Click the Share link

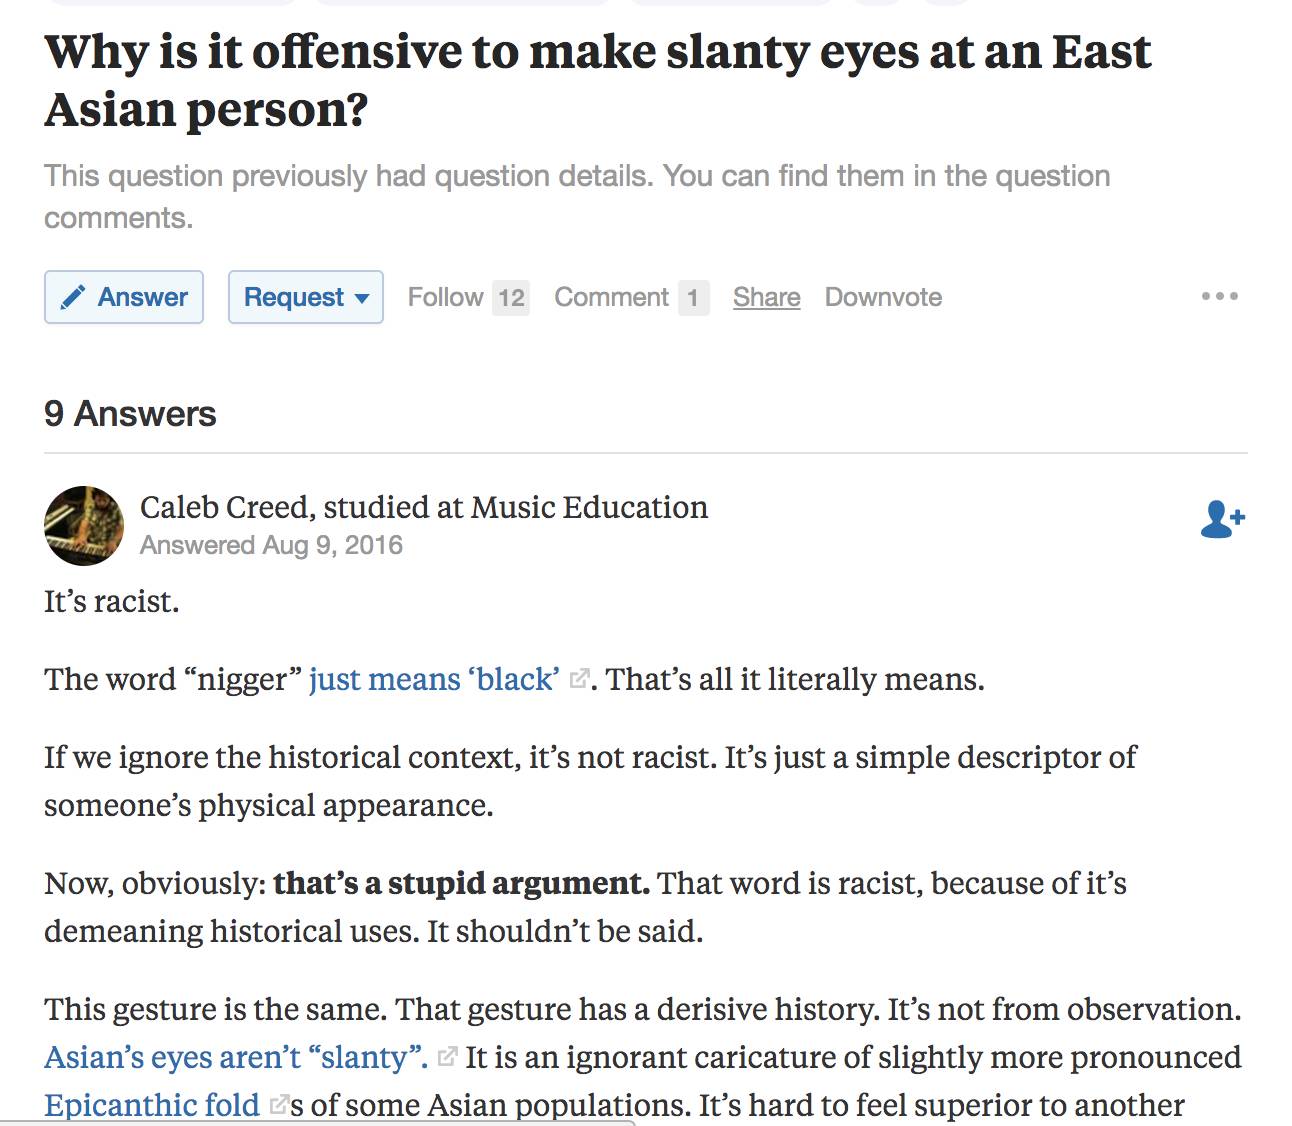pos(766,297)
